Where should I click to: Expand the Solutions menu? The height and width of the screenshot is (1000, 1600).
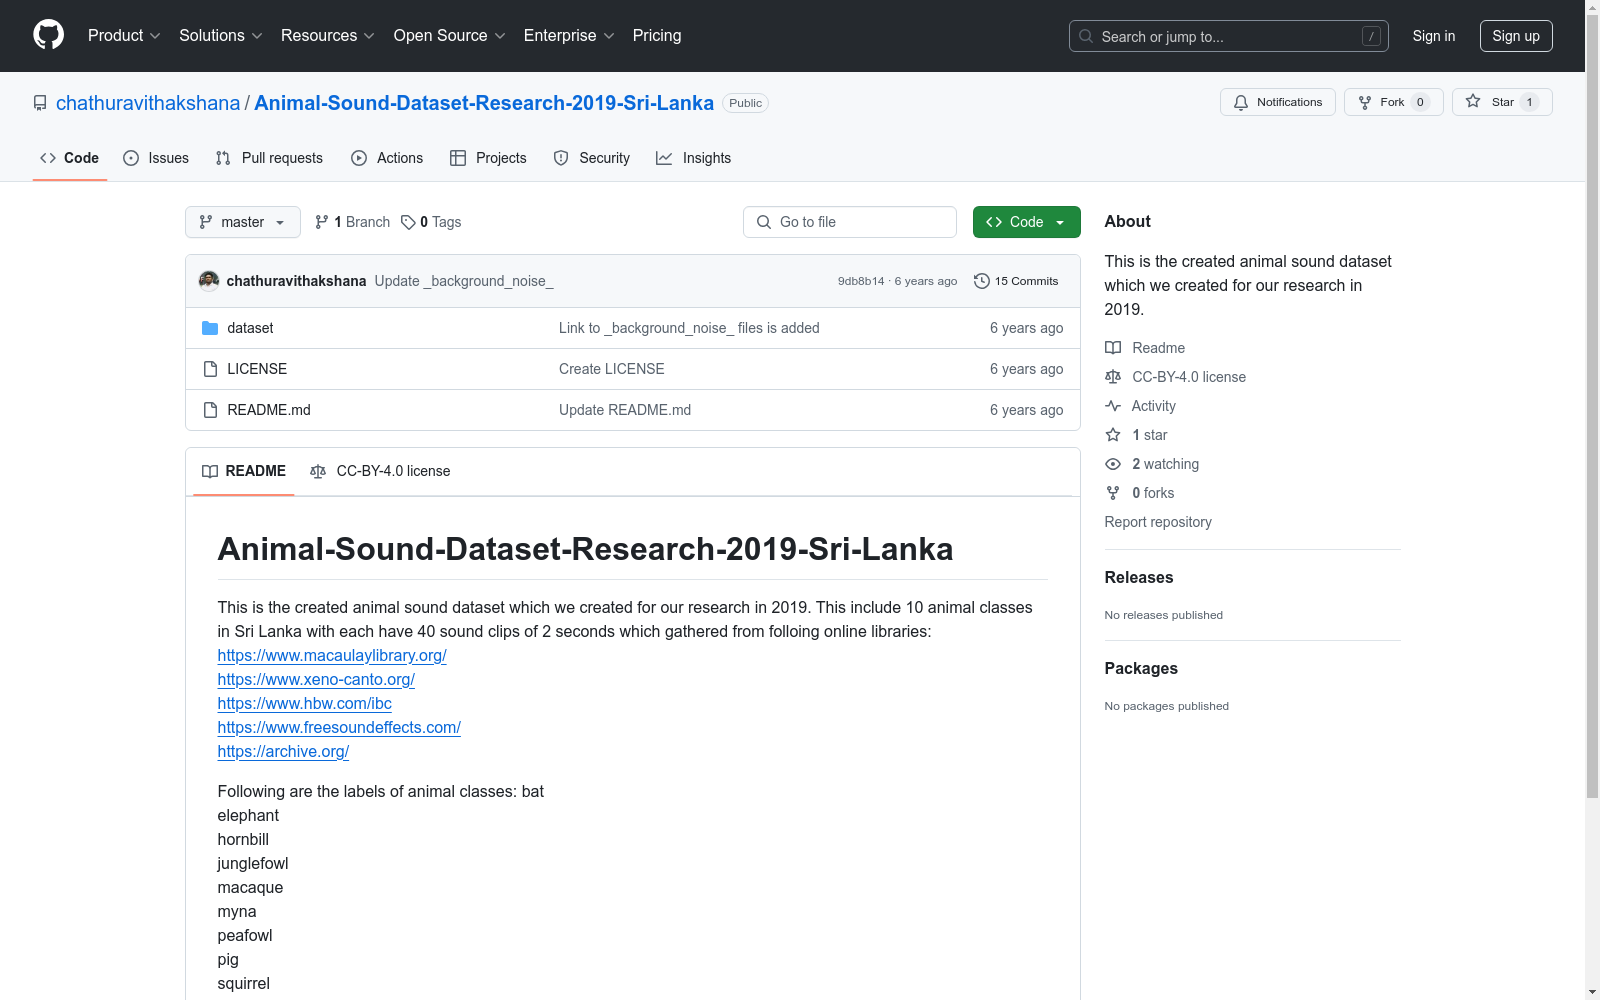coord(221,35)
